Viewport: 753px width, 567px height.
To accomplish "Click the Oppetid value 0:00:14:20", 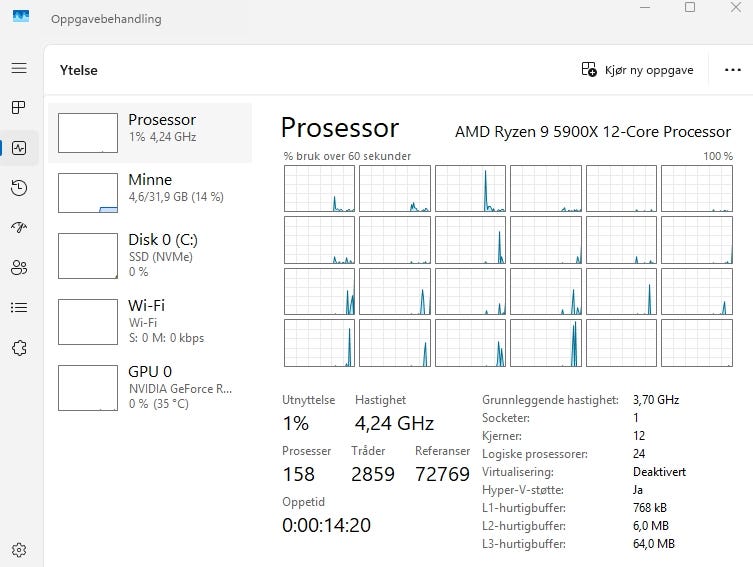I will pyautogui.click(x=327, y=525).
